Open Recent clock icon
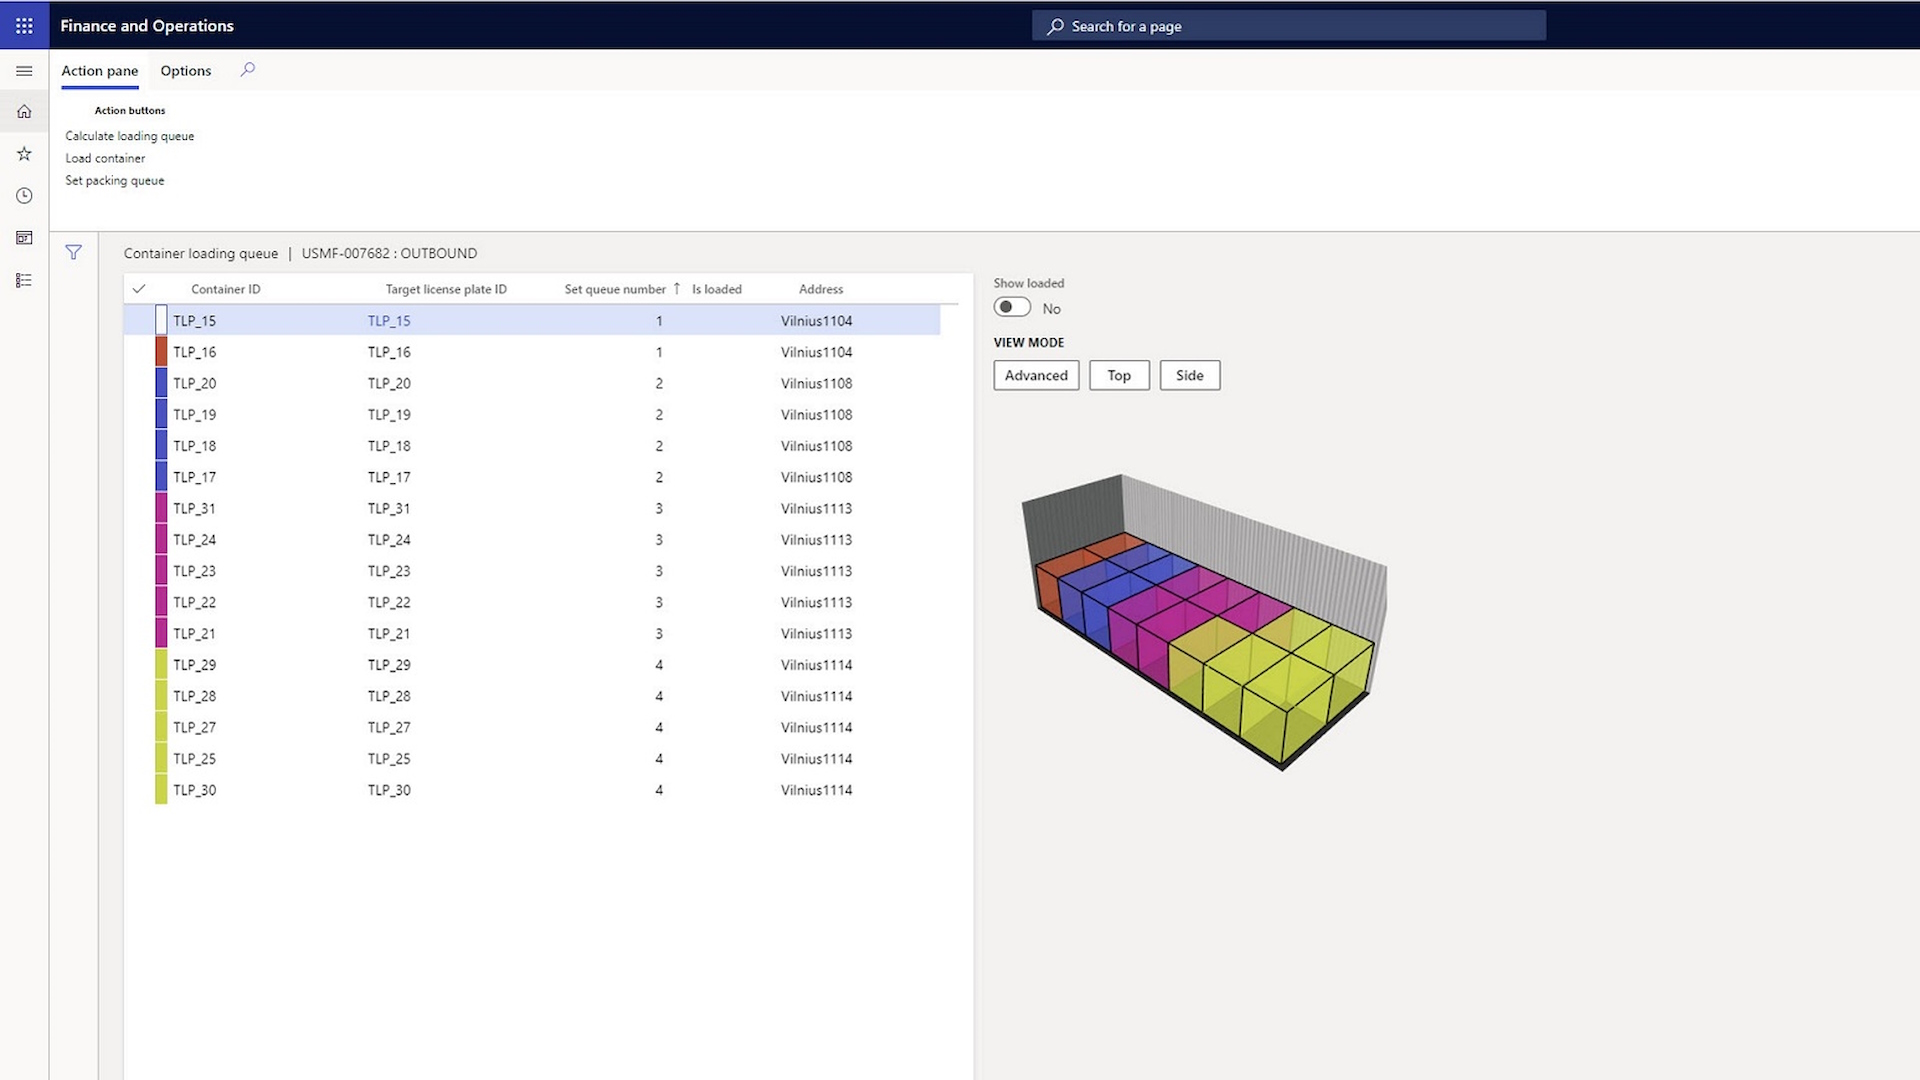The image size is (1920, 1080). pos(24,196)
